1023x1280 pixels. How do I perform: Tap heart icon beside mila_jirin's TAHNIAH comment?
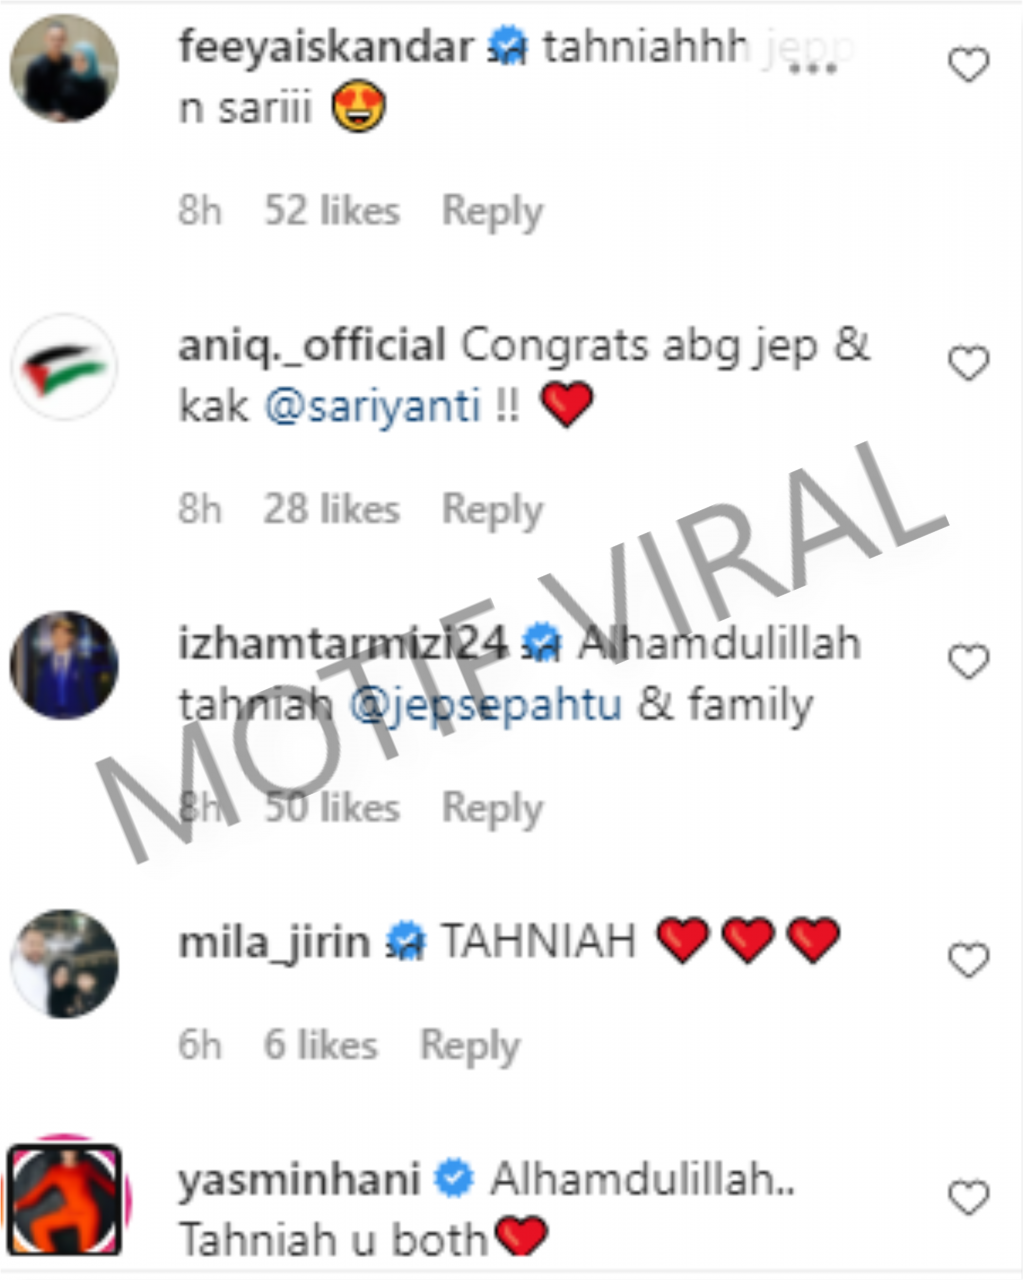(x=968, y=960)
